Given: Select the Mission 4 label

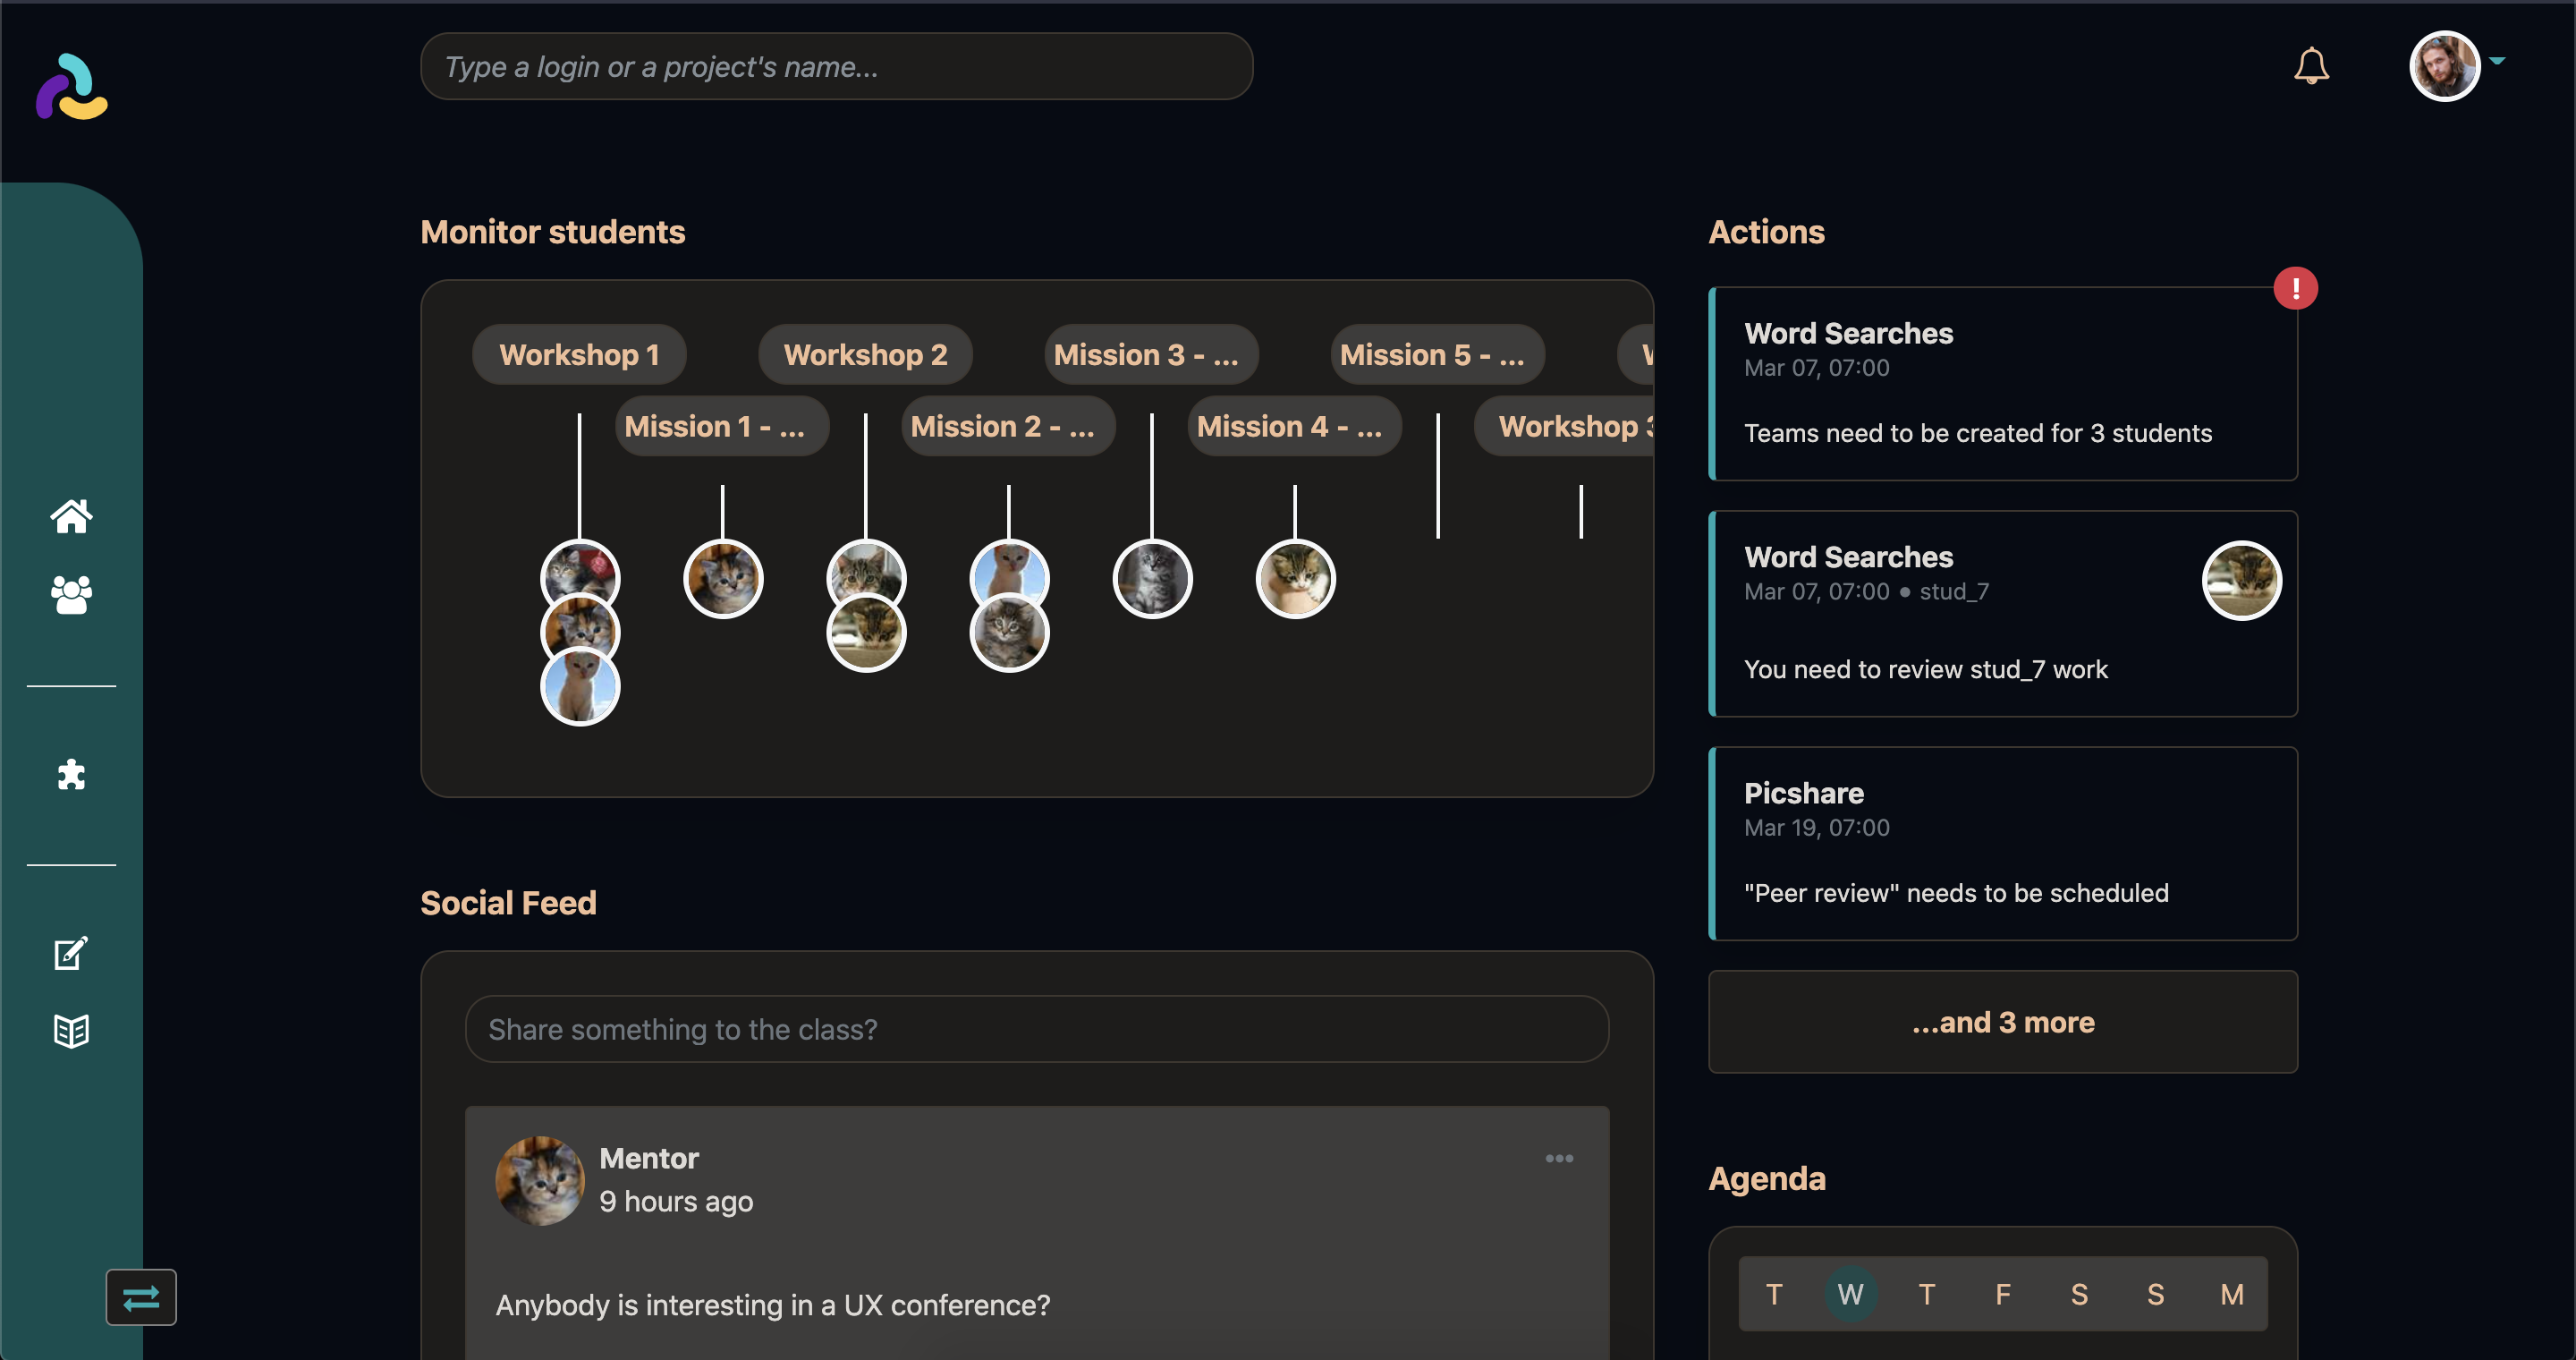Looking at the screenshot, I should pos(1294,426).
